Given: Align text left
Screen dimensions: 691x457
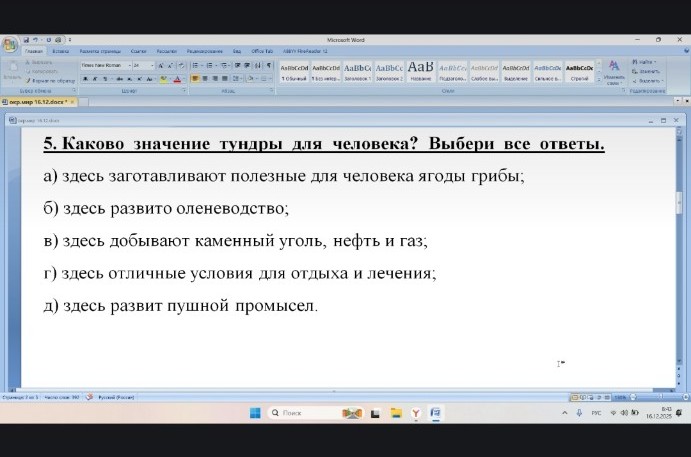Looking at the screenshot, I should (195, 78).
